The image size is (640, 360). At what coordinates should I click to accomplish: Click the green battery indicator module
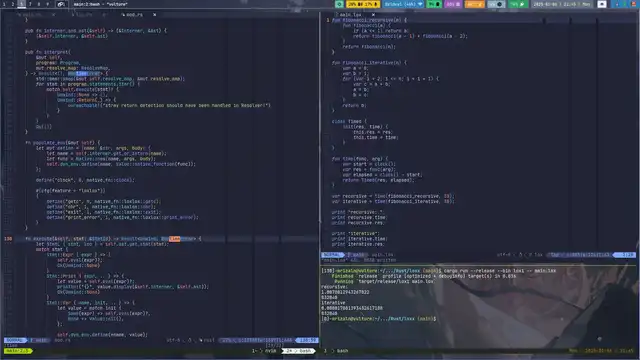point(434,4)
